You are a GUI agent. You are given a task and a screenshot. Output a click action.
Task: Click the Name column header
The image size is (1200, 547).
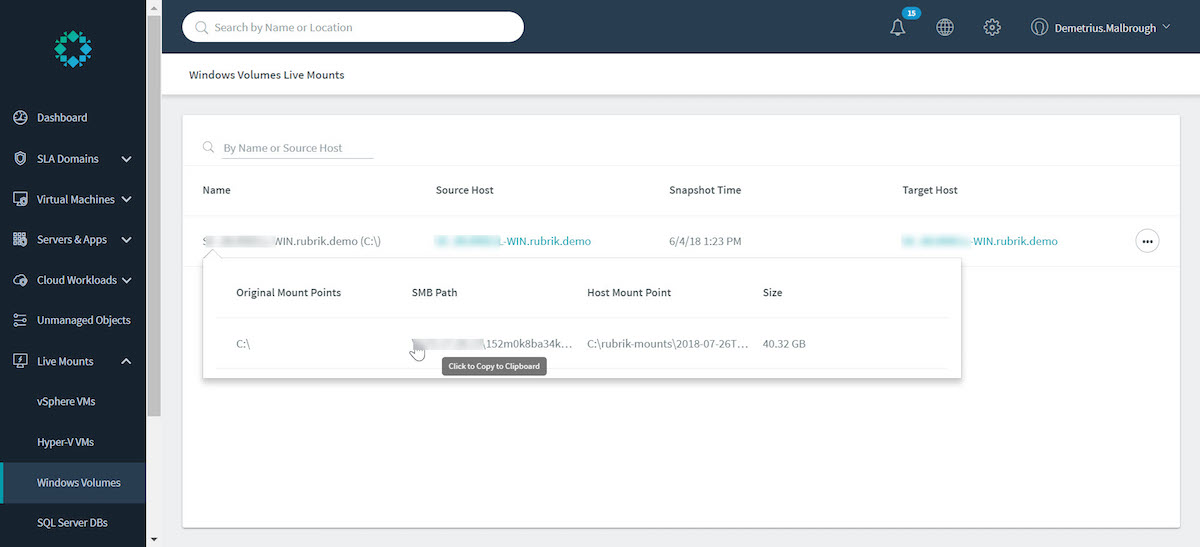216,190
